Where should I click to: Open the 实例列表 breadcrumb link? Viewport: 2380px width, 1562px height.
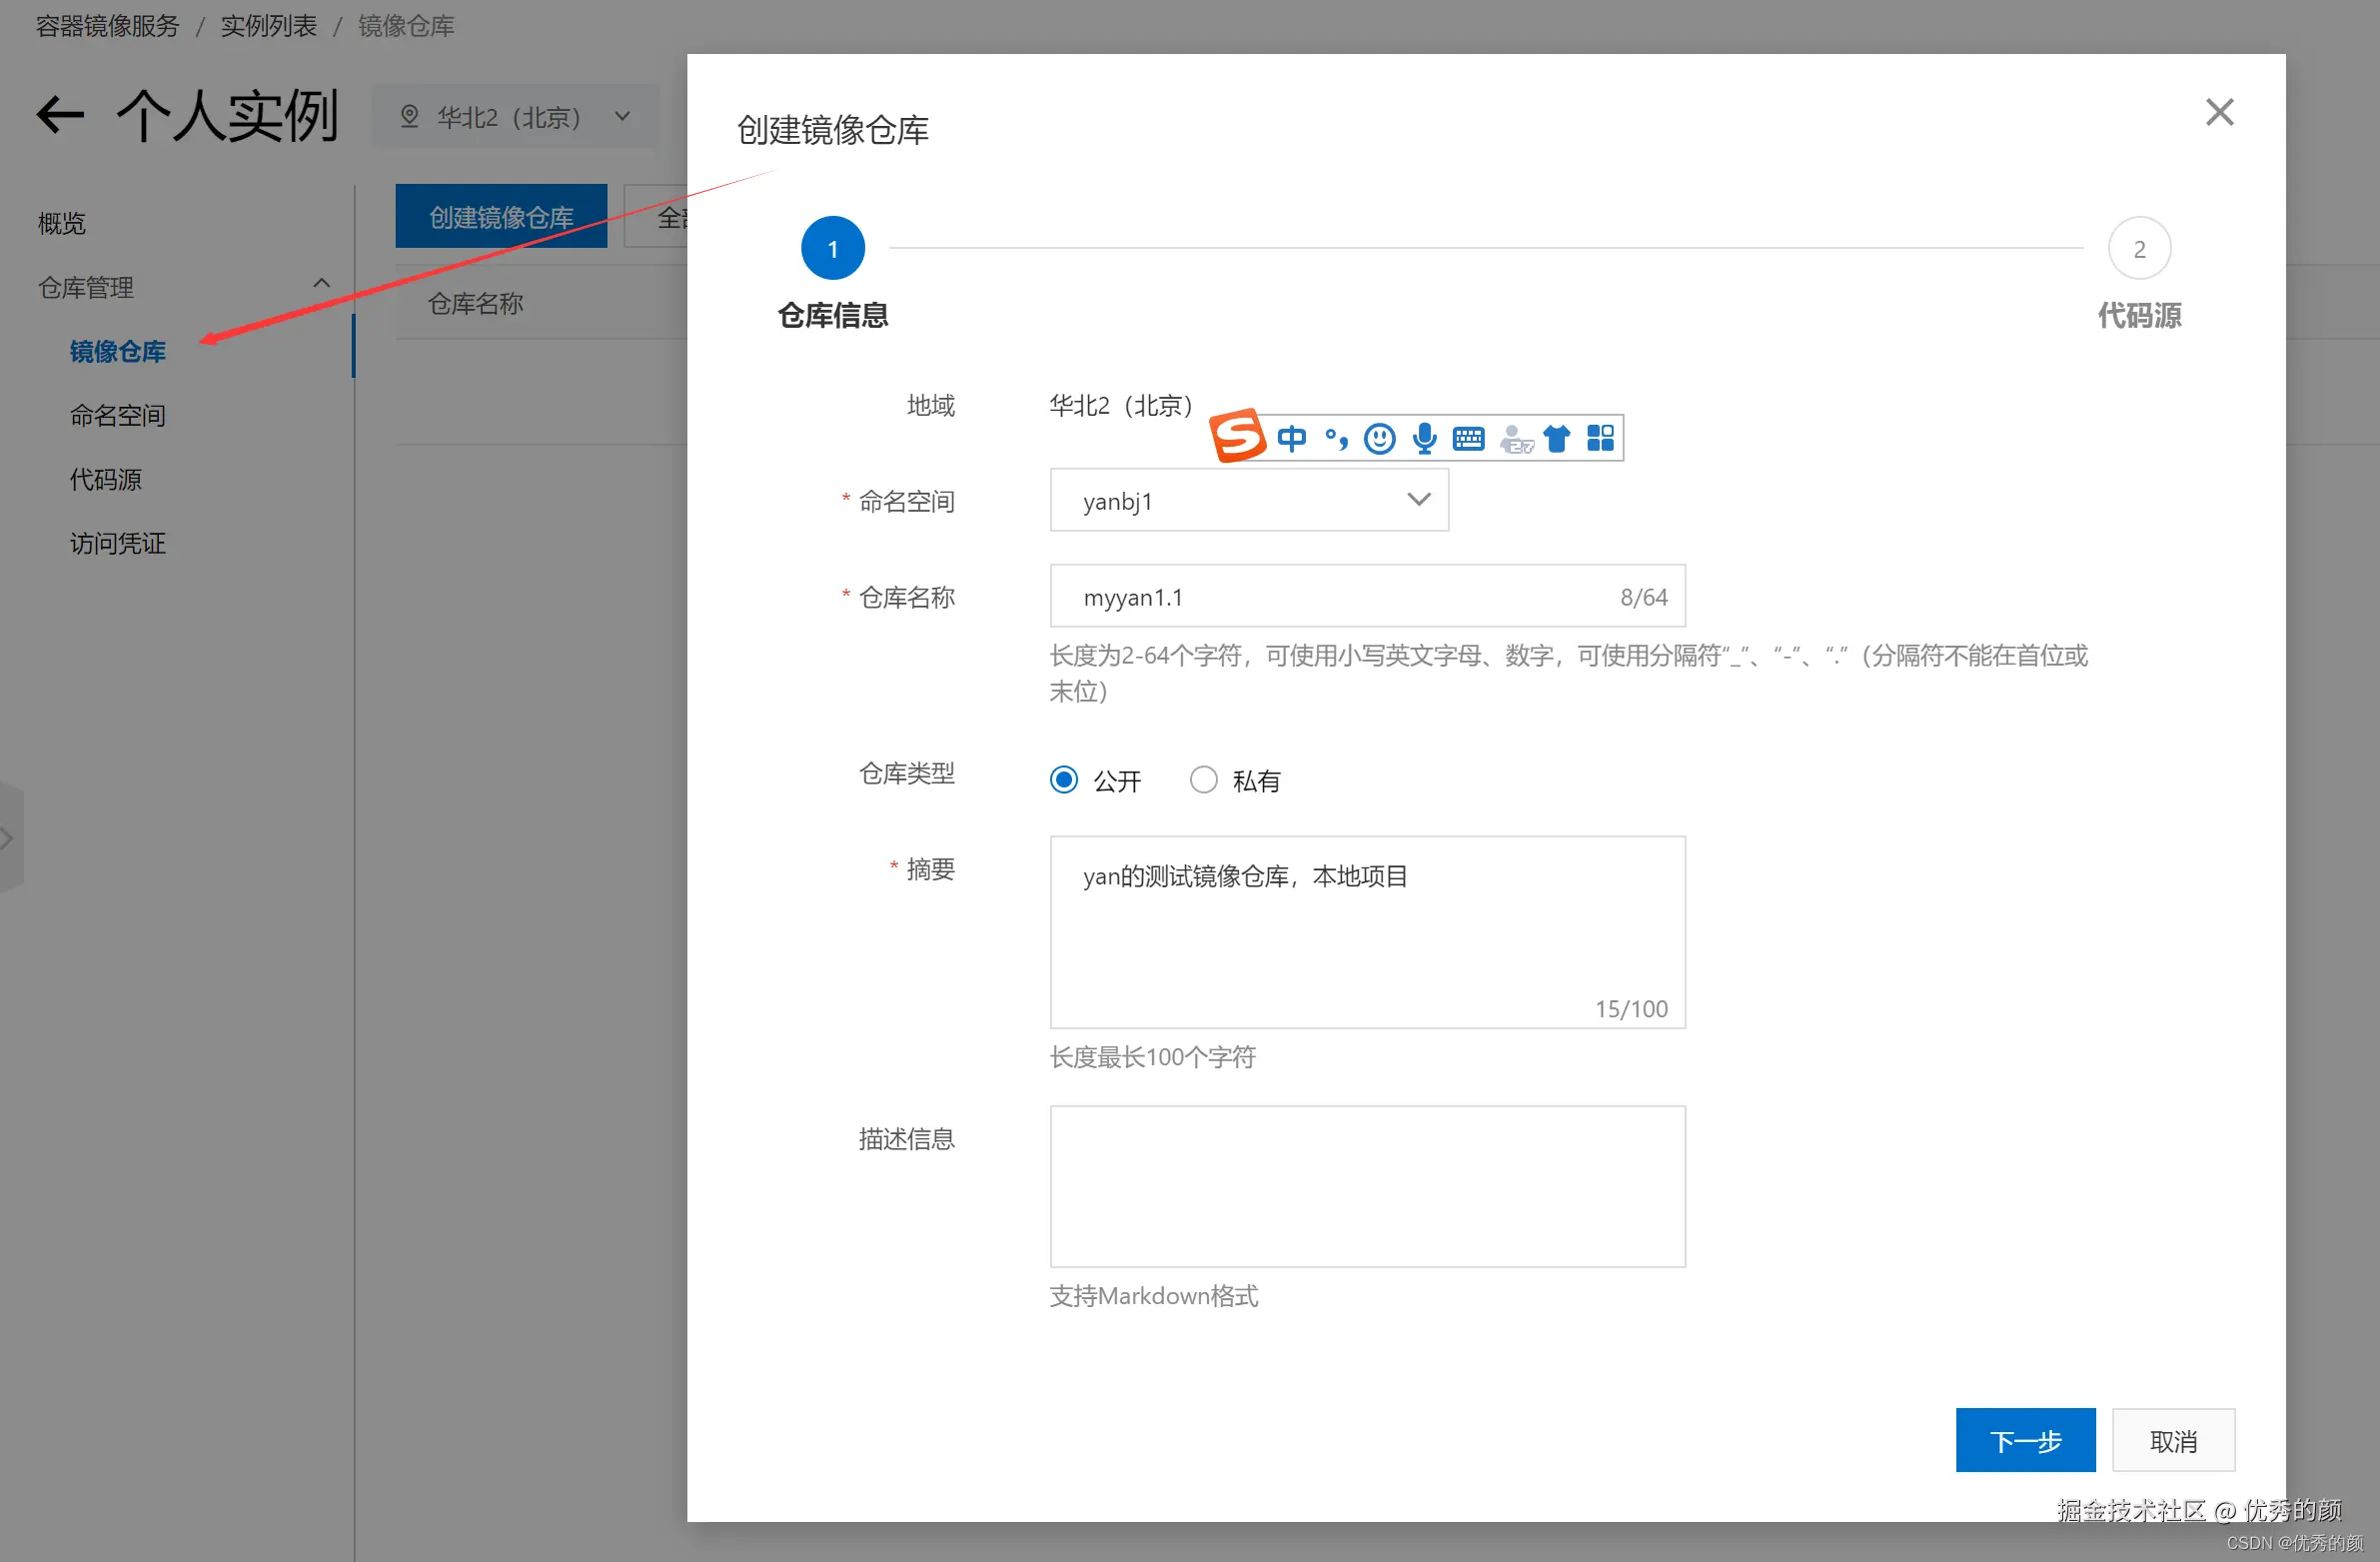click(267, 26)
